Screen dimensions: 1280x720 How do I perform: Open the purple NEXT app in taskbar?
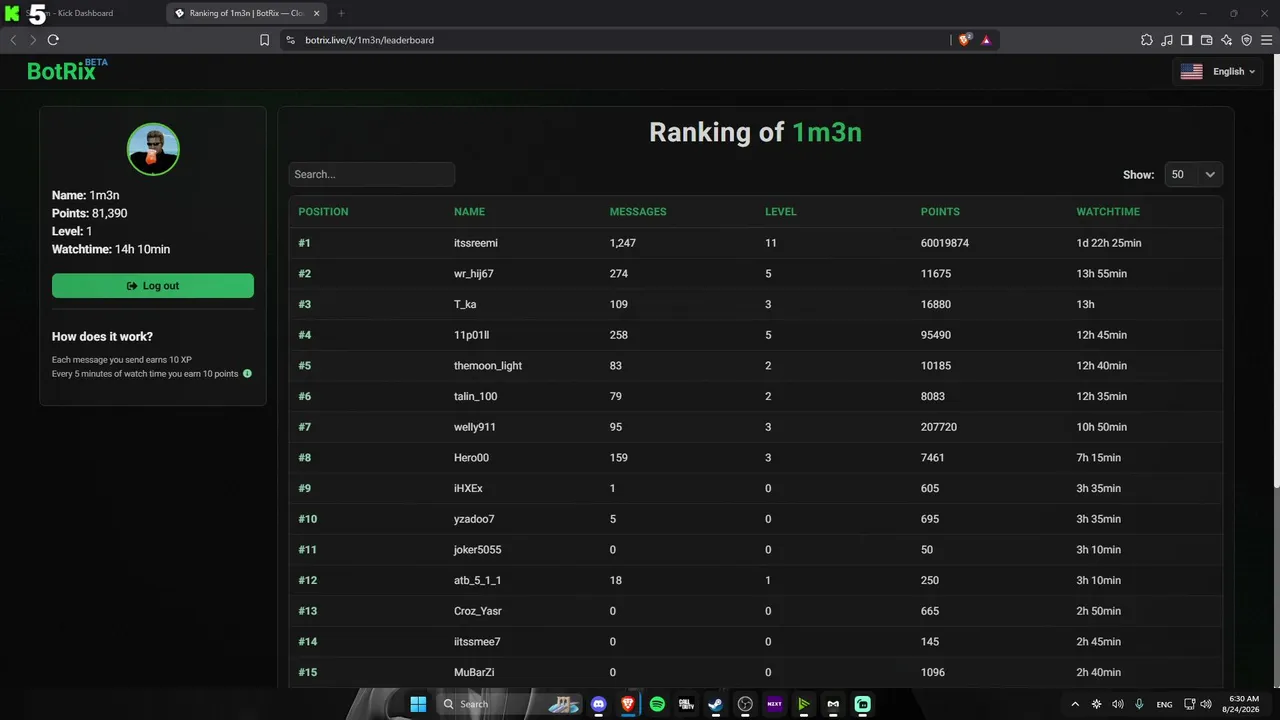pyautogui.click(x=774, y=704)
